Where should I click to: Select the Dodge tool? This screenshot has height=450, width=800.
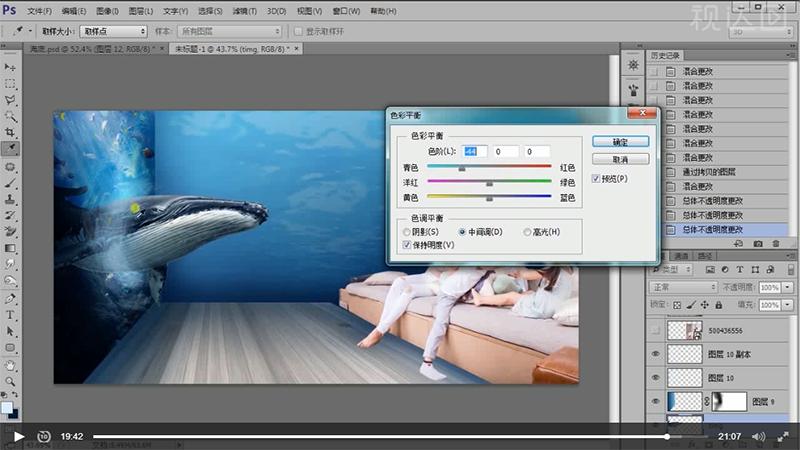point(10,281)
